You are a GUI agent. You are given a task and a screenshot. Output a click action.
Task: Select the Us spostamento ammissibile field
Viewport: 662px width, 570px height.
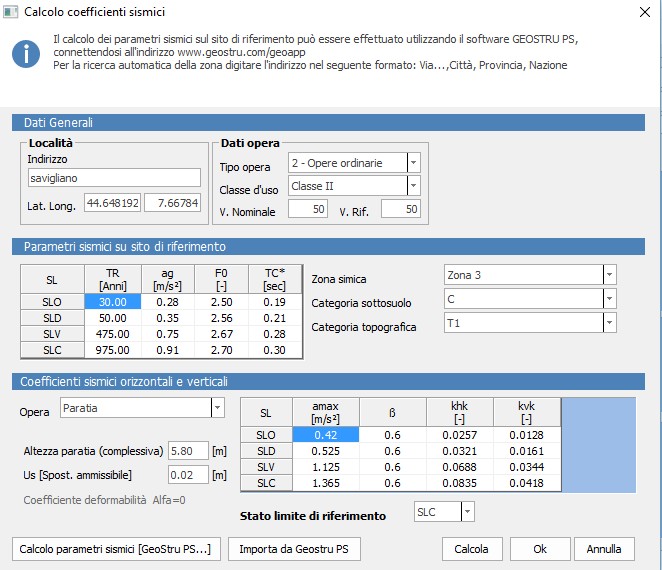(x=188, y=474)
